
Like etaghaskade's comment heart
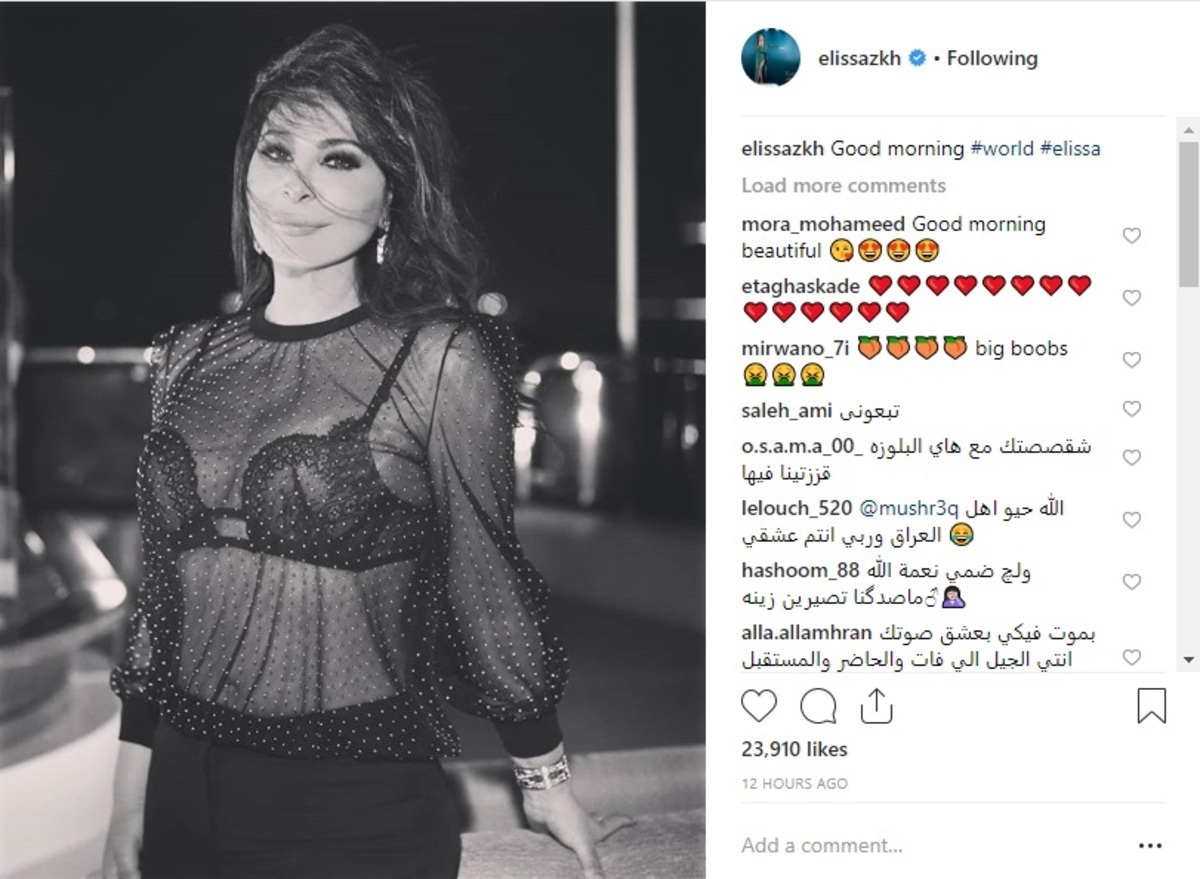(x=1132, y=298)
